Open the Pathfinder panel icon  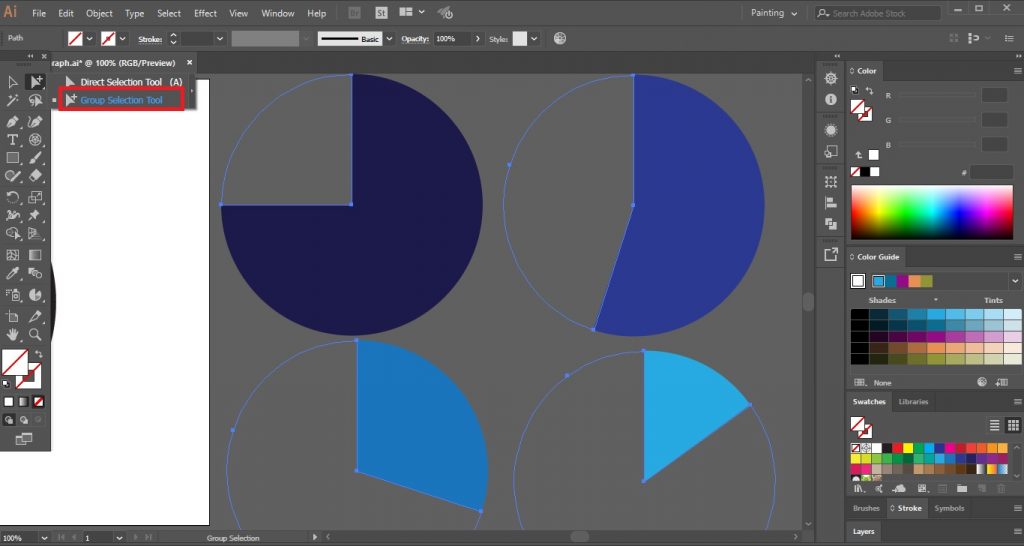point(831,224)
